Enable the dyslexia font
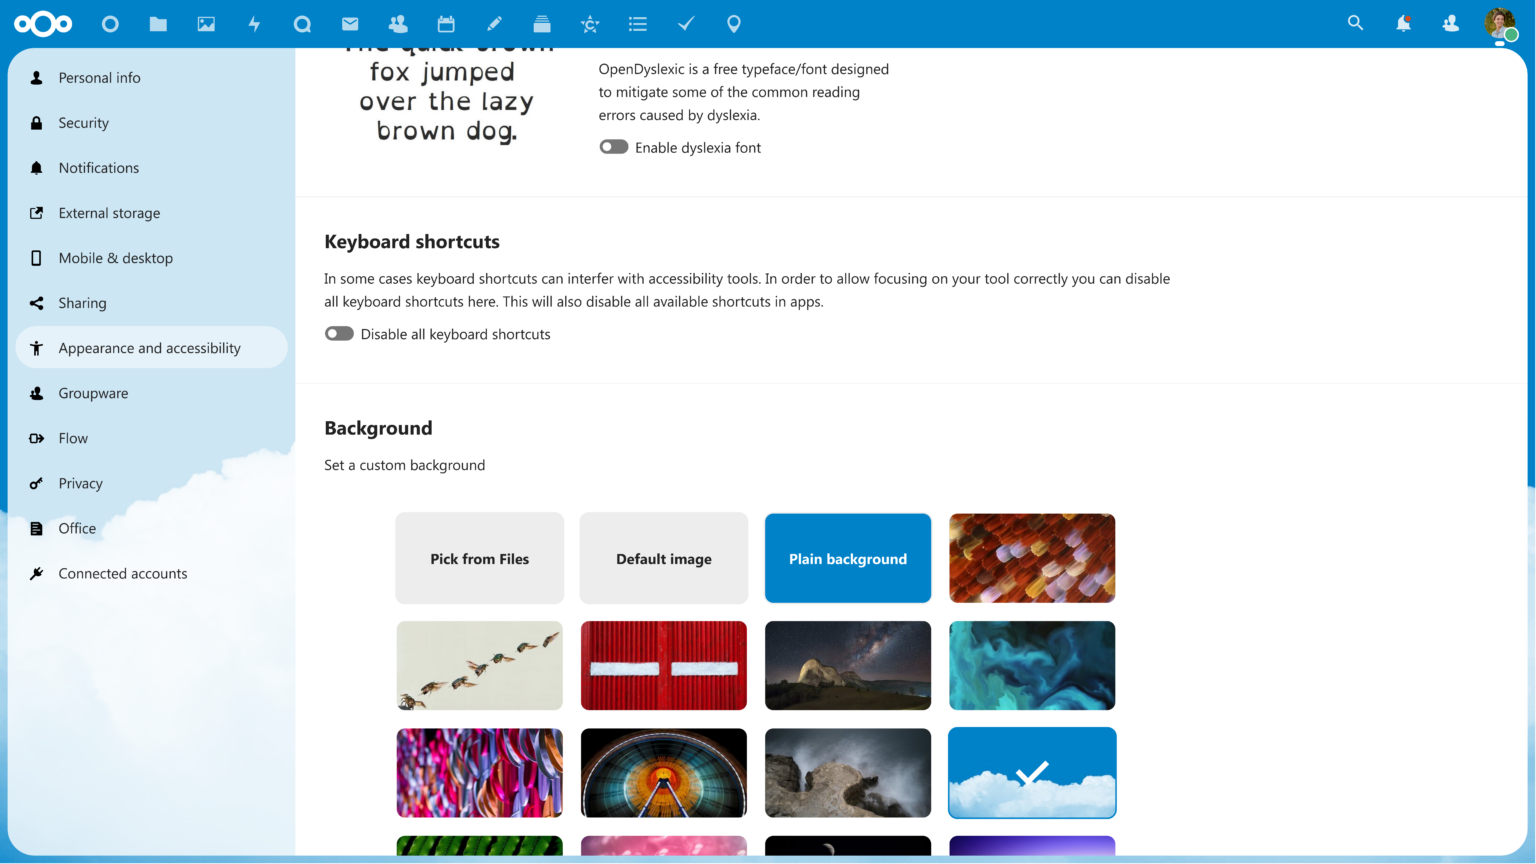Viewport: 1536px width, 864px height. [614, 146]
